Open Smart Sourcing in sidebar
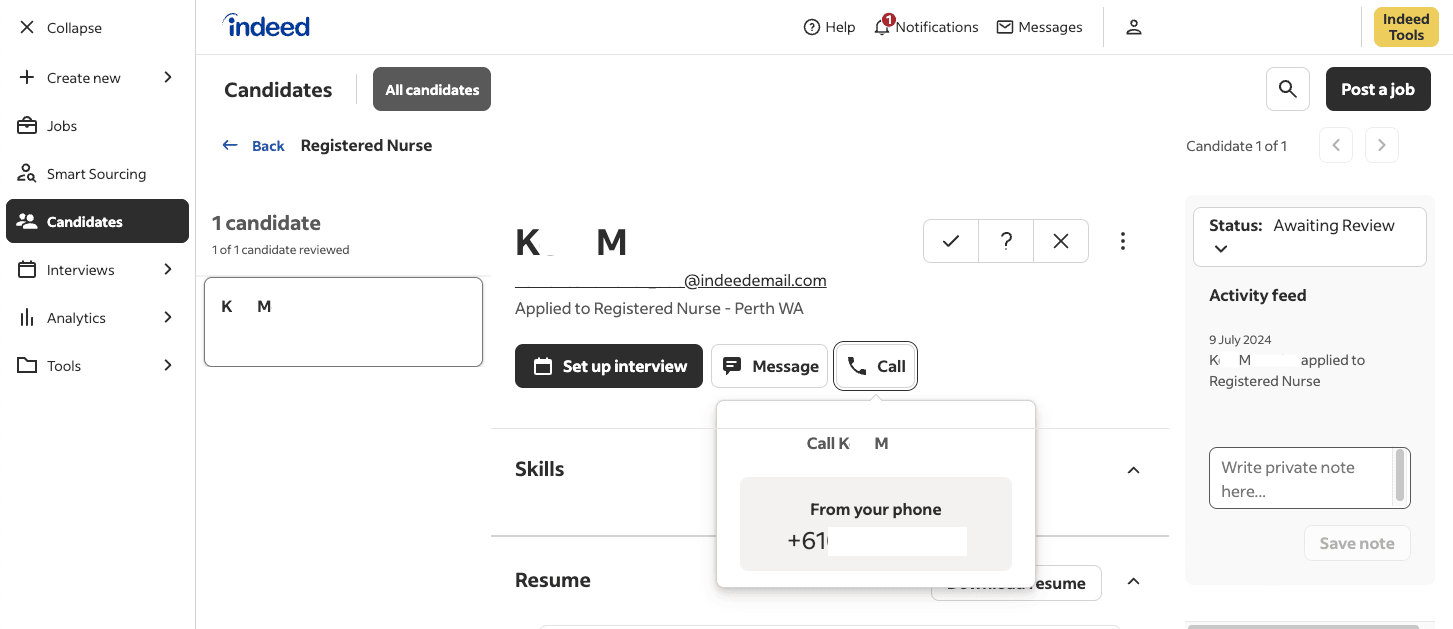1453x629 pixels. coord(96,174)
